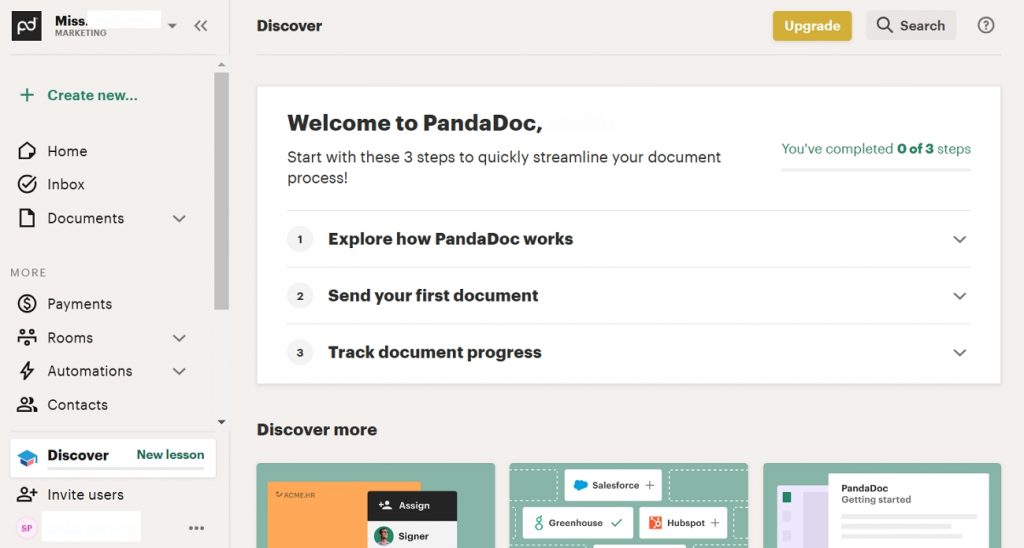Expand step 3 Track document progress

point(628,353)
